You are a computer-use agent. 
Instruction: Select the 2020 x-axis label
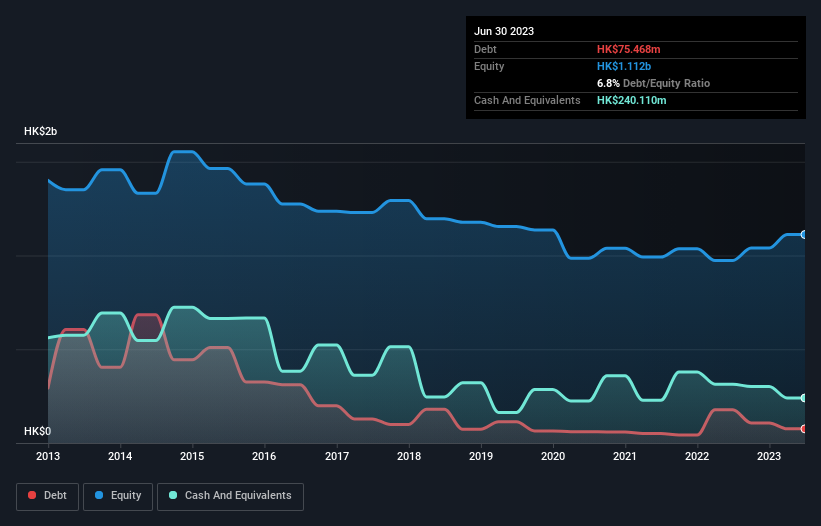553,456
